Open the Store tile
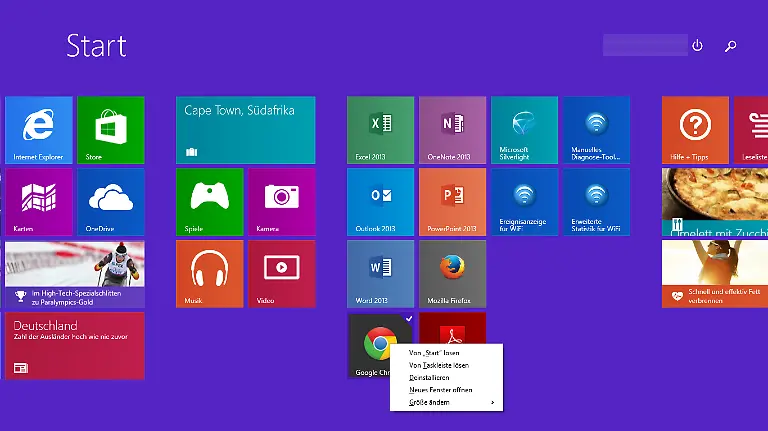The image size is (768, 431). 111,130
